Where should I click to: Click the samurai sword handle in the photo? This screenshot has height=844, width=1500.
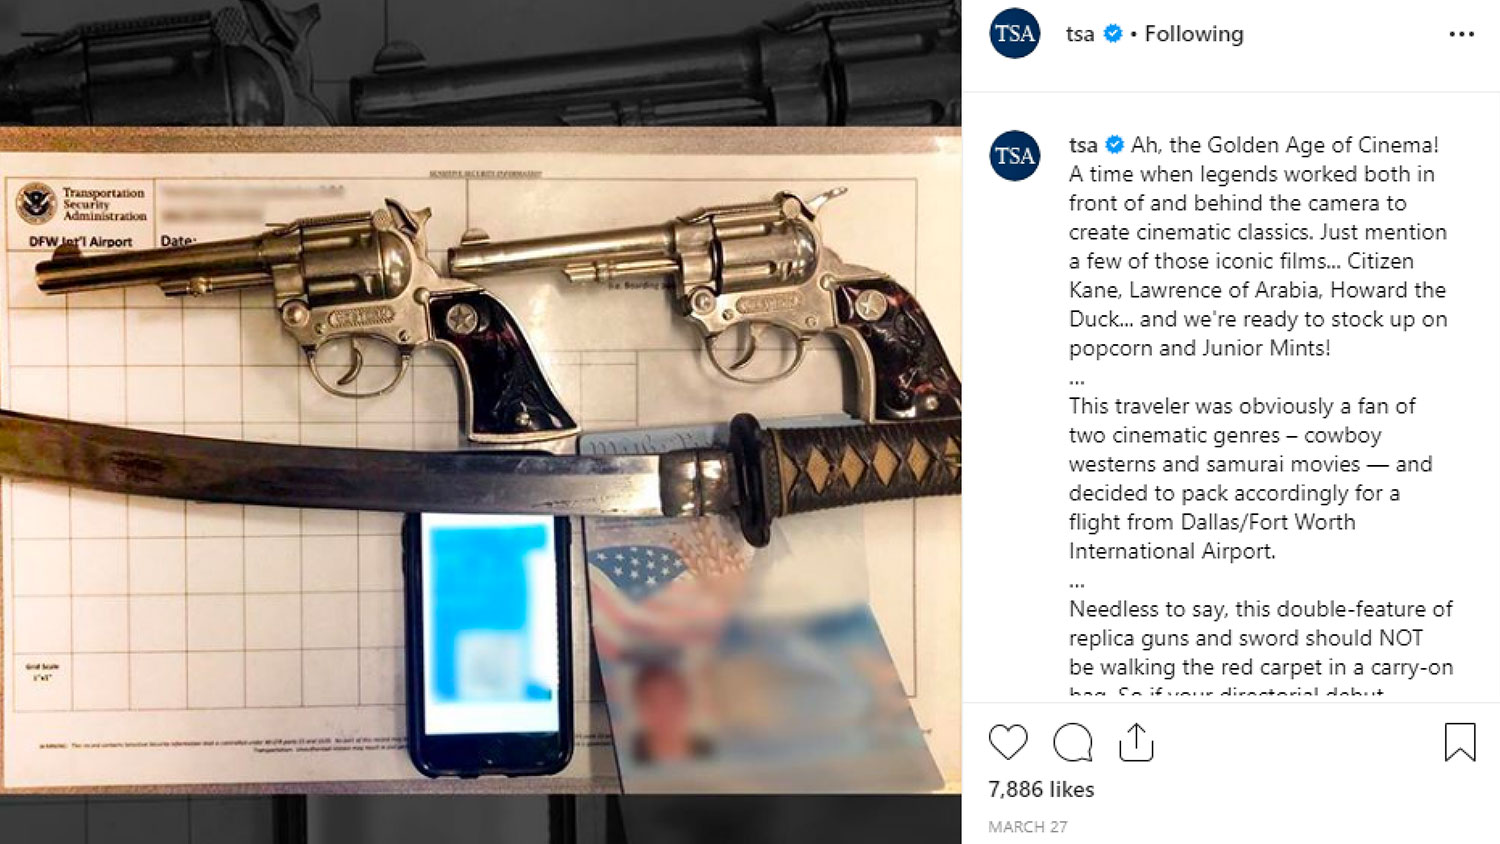point(850,467)
